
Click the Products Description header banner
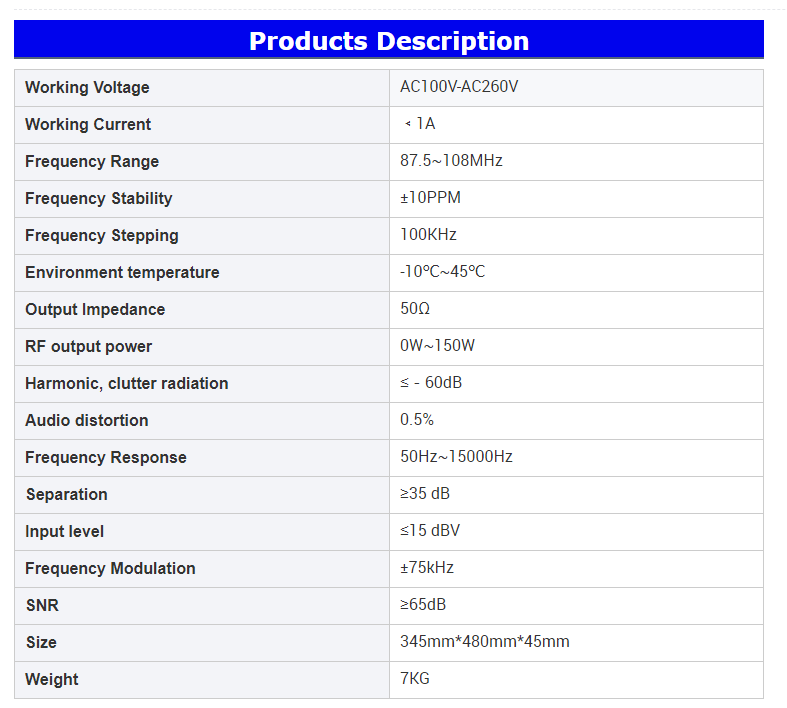click(x=388, y=41)
